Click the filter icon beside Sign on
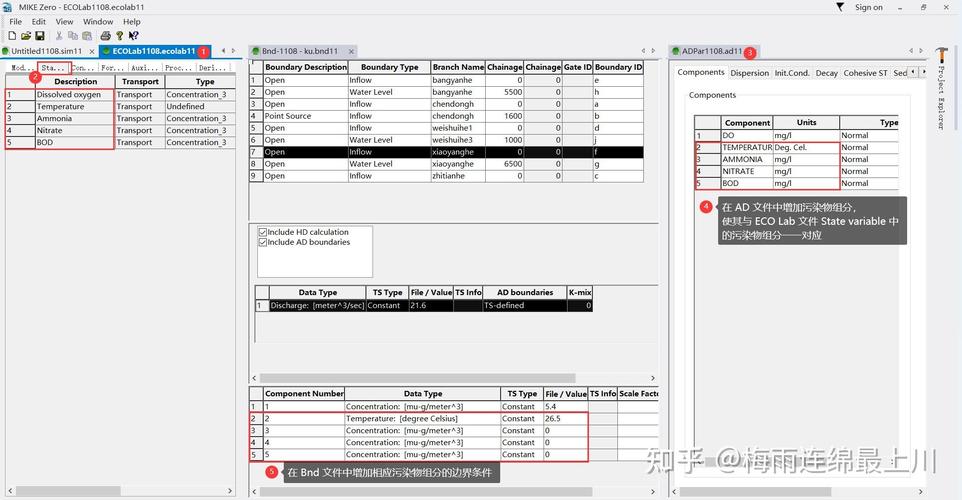The image size is (962, 500). pyautogui.click(x=840, y=7)
